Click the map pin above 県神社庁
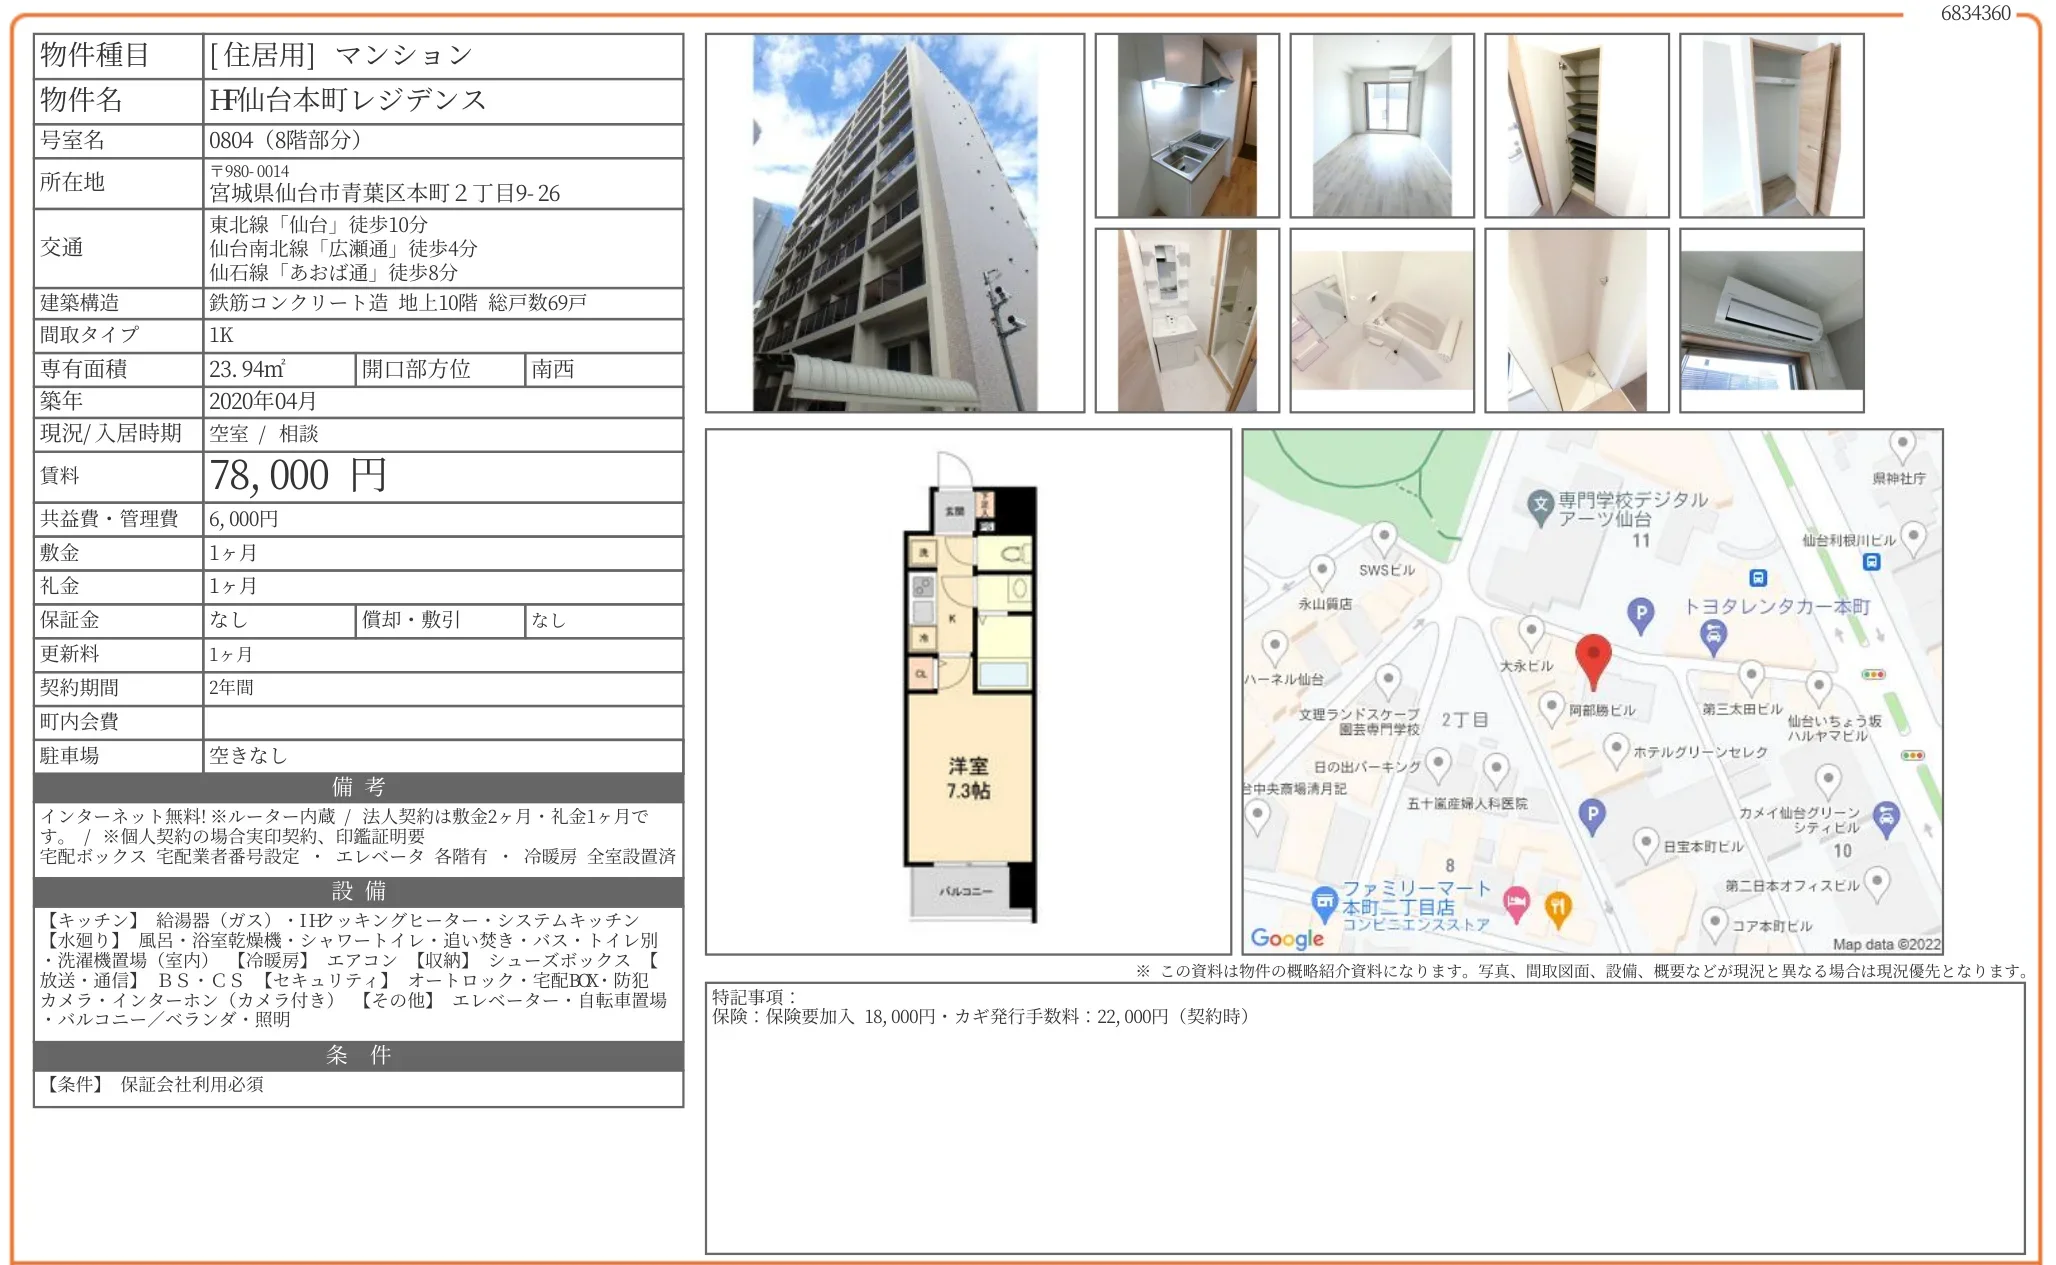This screenshot has height=1265, width=2056. [1902, 447]
